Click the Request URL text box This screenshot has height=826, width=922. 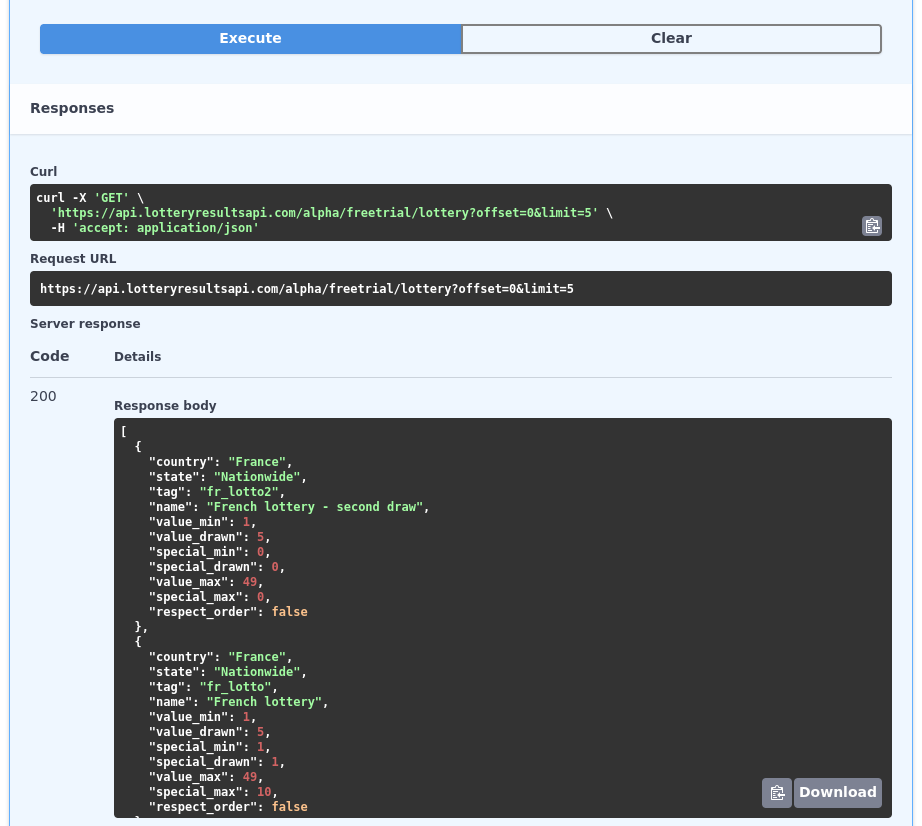click(x=460, y=289)
